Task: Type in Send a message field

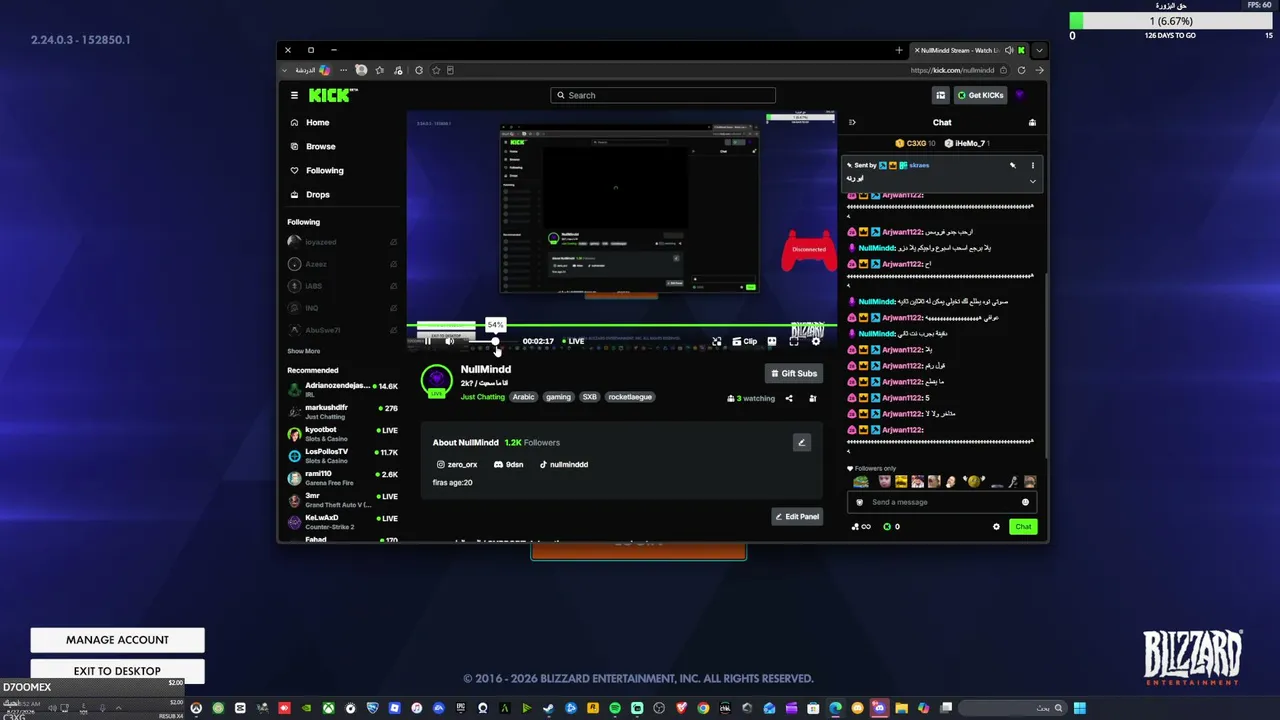Action: click(x=940, y=502)
